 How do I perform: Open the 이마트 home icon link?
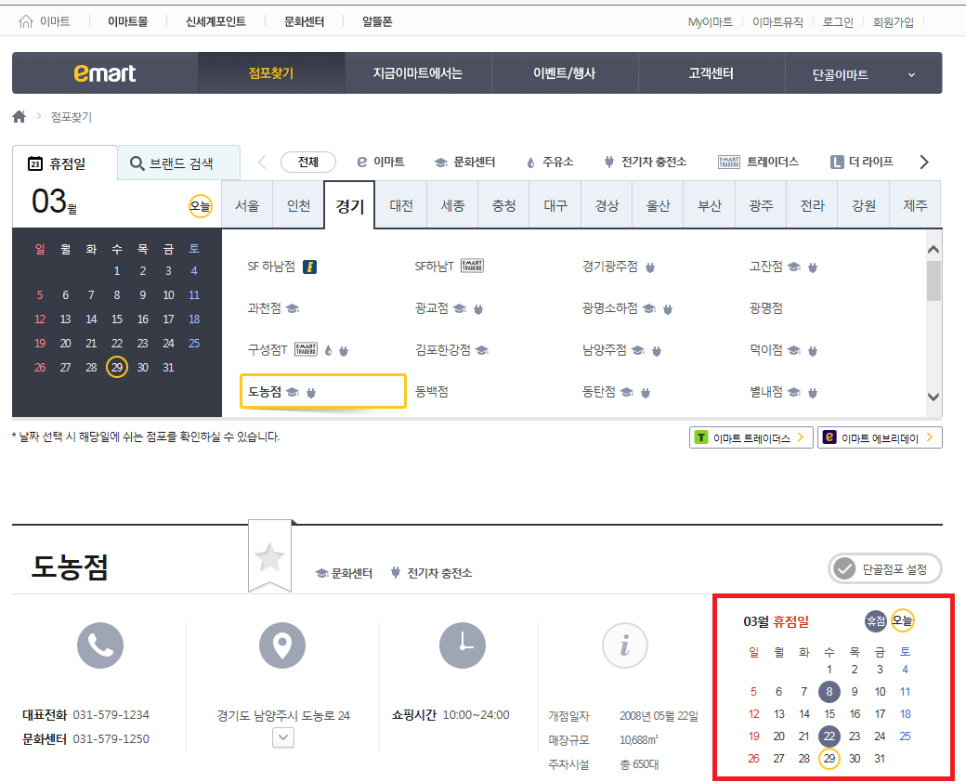[44, 22]
